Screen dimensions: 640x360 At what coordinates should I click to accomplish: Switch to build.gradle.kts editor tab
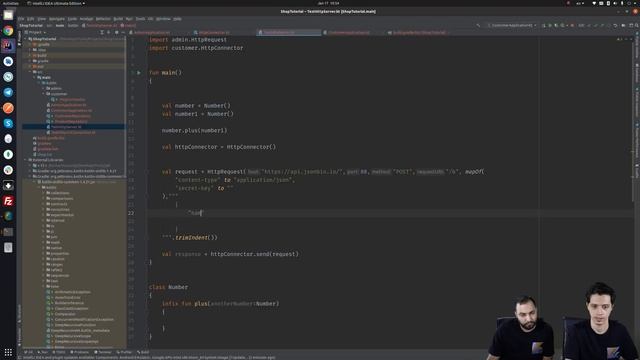click(419, 32)
